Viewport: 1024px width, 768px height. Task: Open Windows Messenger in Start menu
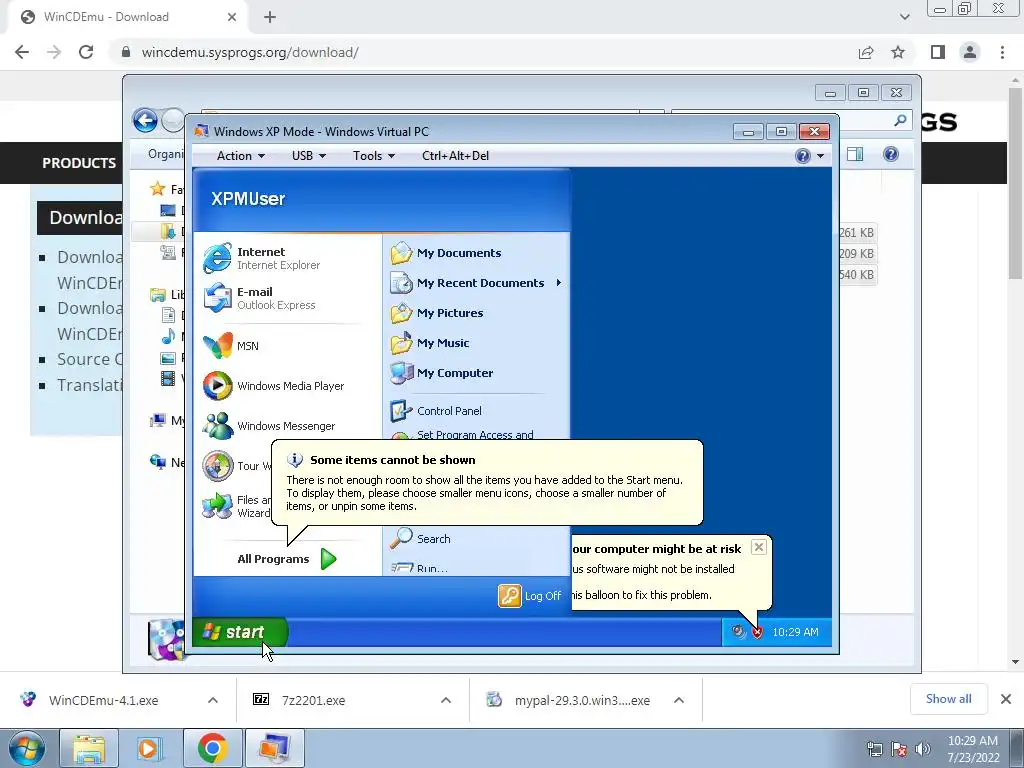[271, 426]
